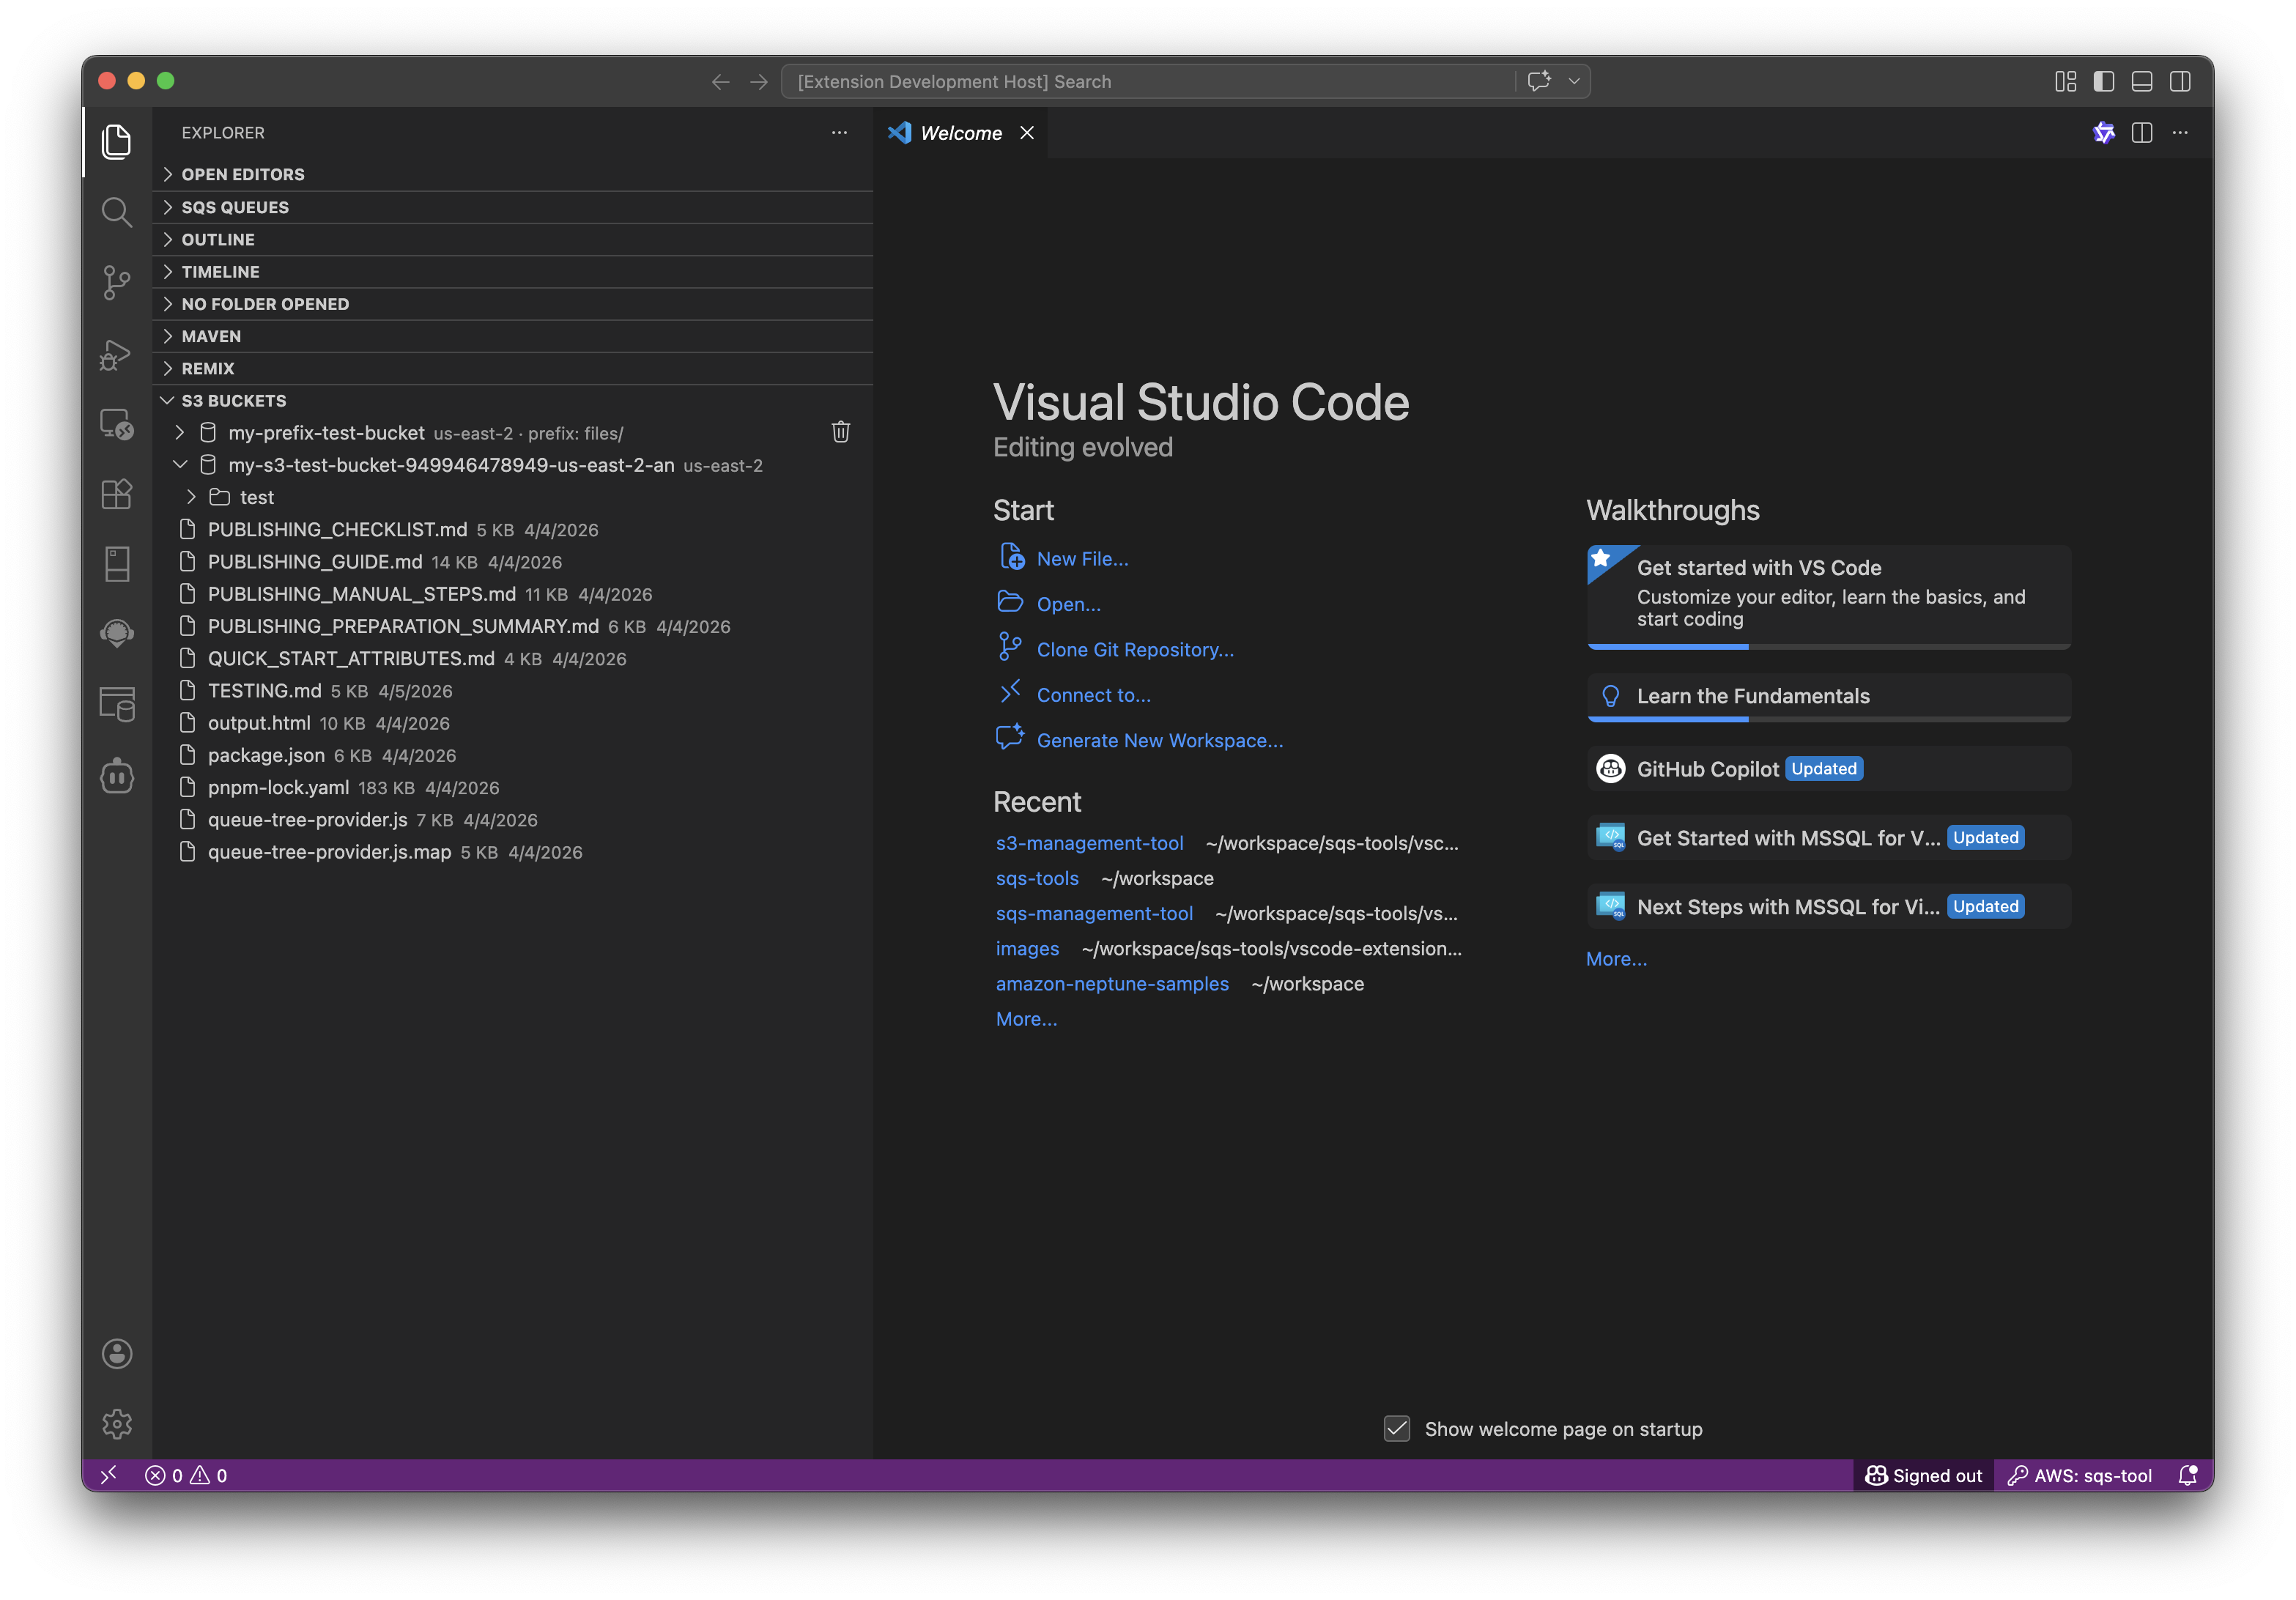Click the remote window icon in status bar
This screenshot has width=2296, height=1600.
[x=109, y=1475]
